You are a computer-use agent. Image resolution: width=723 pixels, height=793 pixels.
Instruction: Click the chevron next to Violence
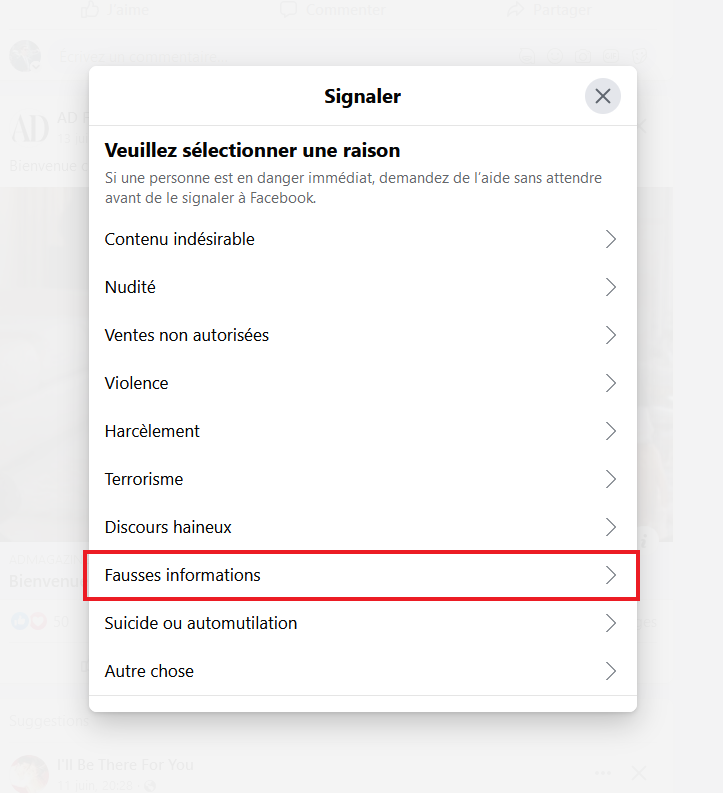(x=610, y=383)
